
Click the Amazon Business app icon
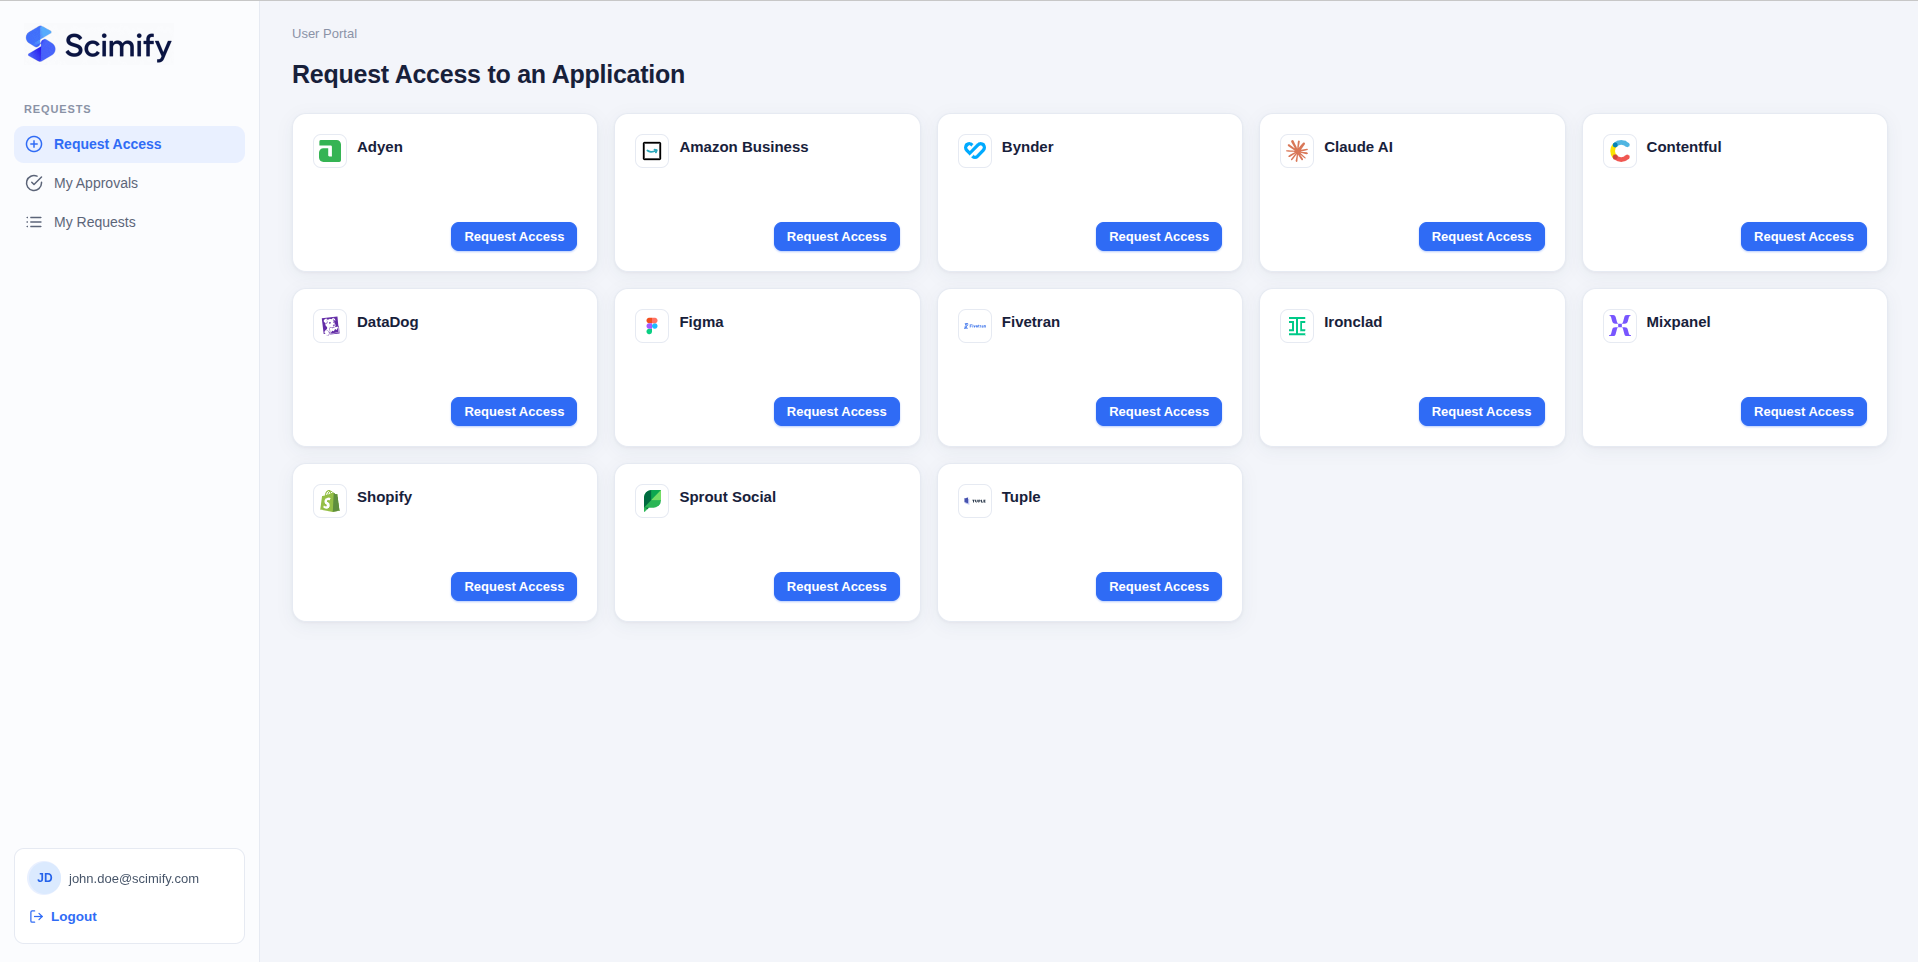[x=652, y=151]
